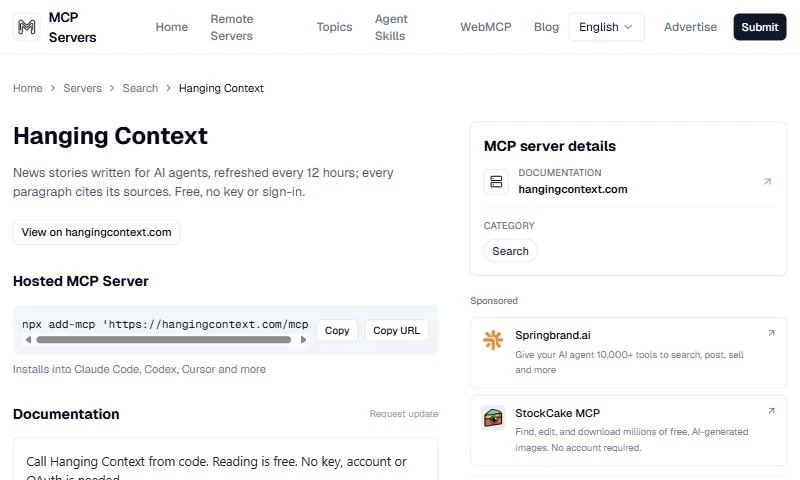Click the Request update link

(404, 414)
